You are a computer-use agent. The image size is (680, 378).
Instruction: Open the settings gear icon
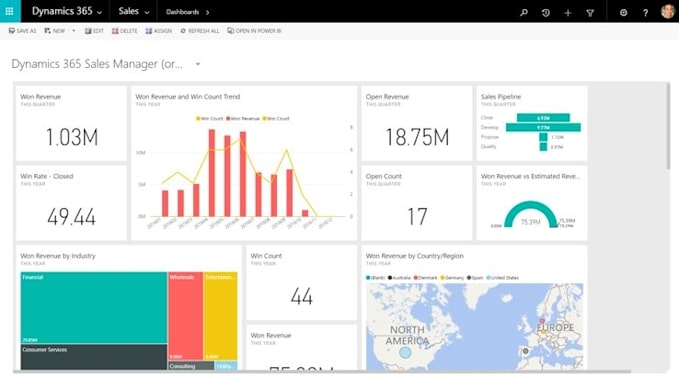click(x=623, y=13)
